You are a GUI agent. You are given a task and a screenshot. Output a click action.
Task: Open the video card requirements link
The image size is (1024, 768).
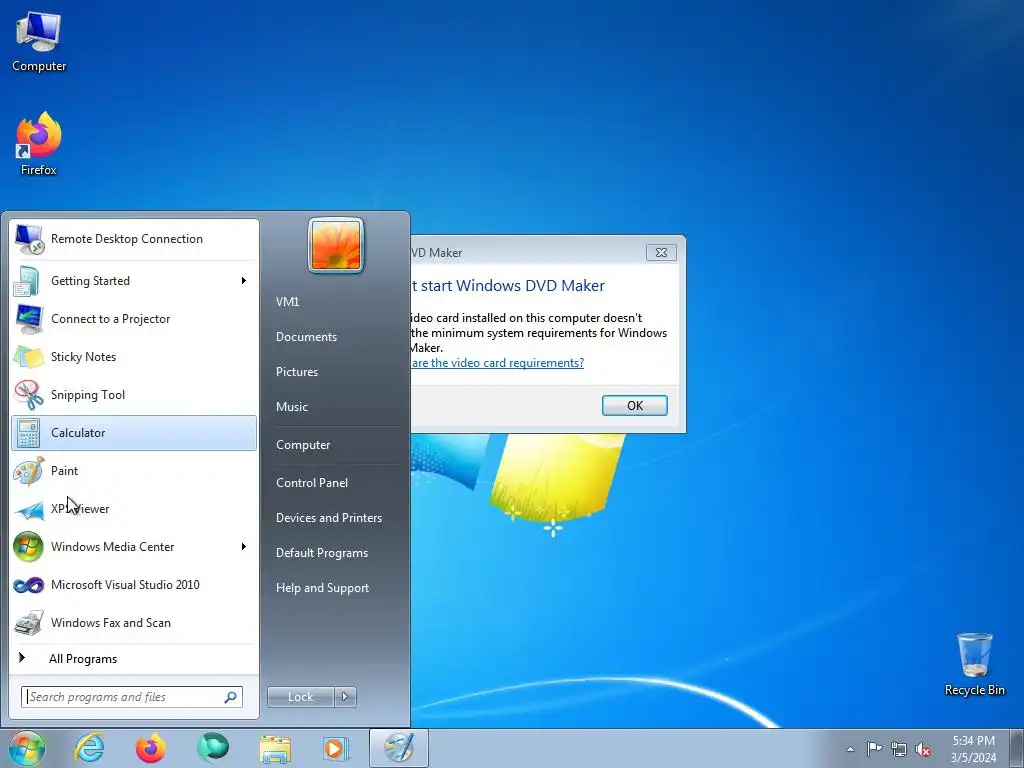tap(497, 363)
